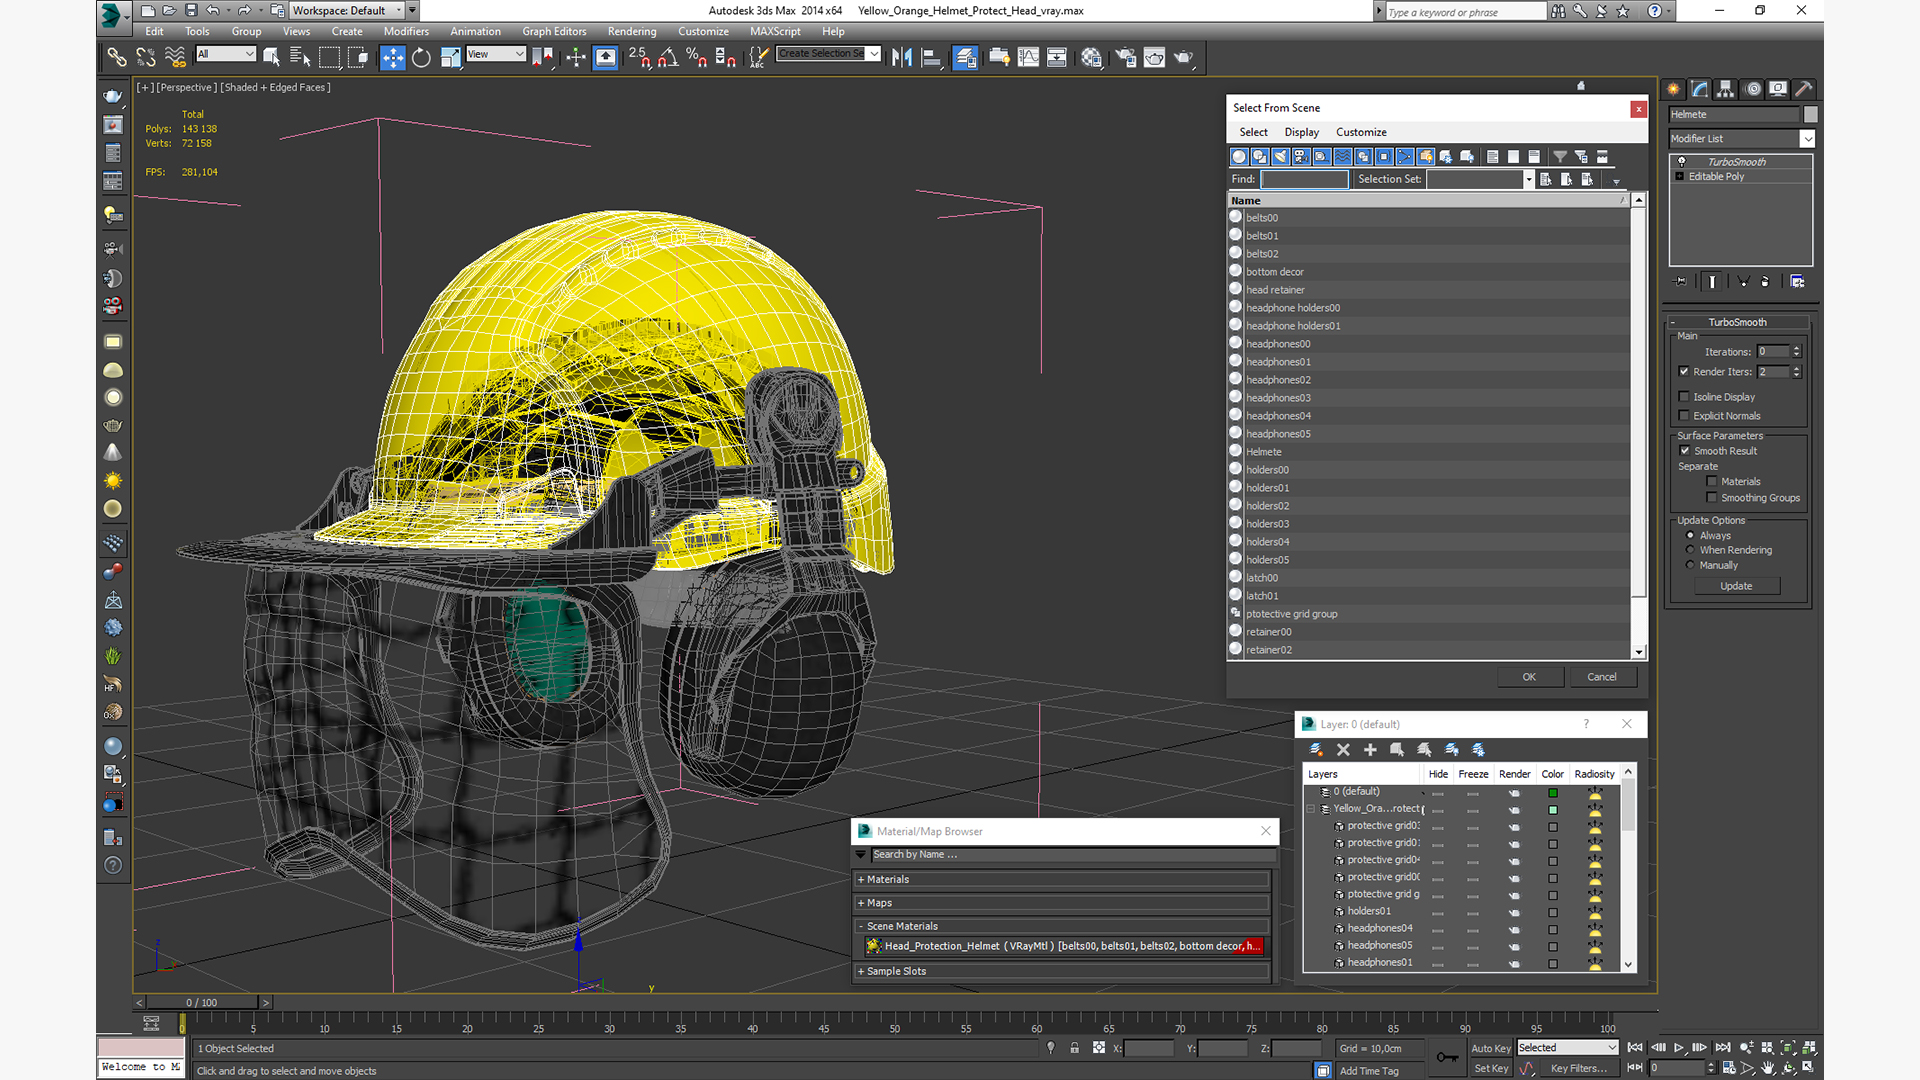
Task: Click the Render Production teapot icon
Action: point(1184,58)
